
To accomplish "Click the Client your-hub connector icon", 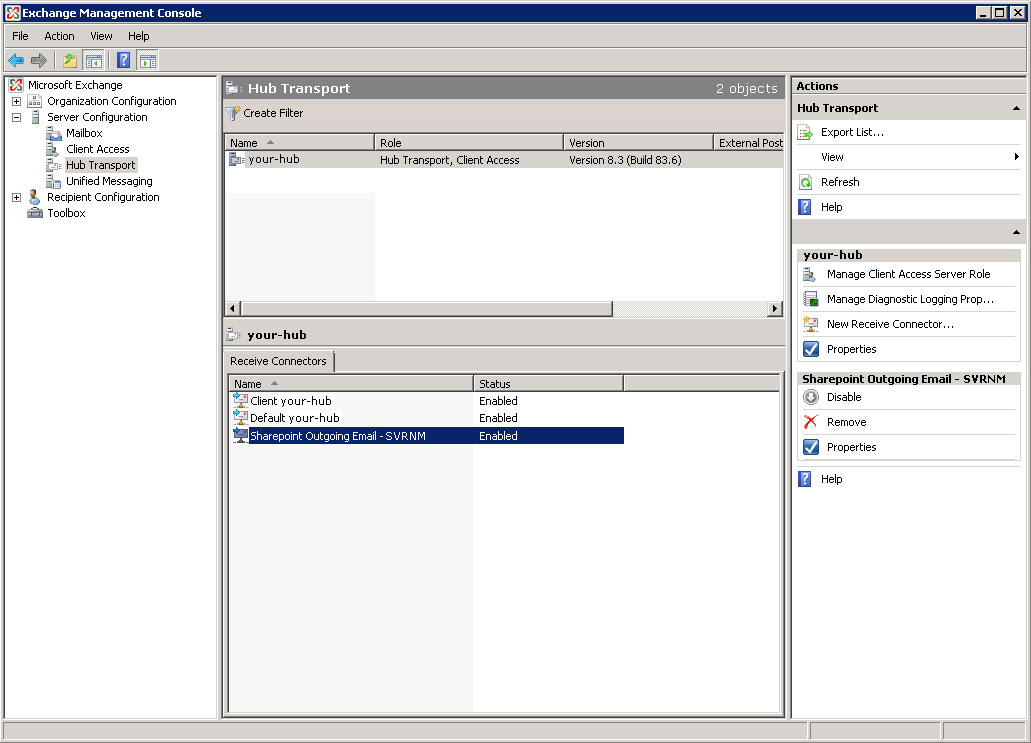I will 241,400.
